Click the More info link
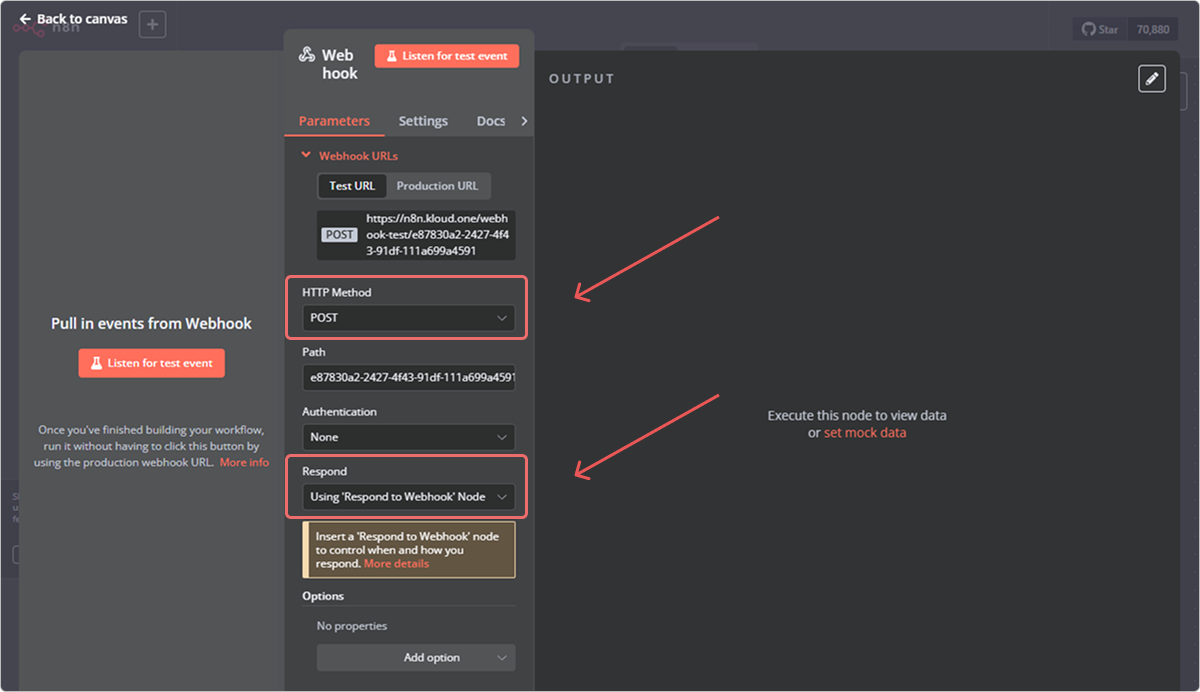The image size is (1200, 692). click(244, 462)
